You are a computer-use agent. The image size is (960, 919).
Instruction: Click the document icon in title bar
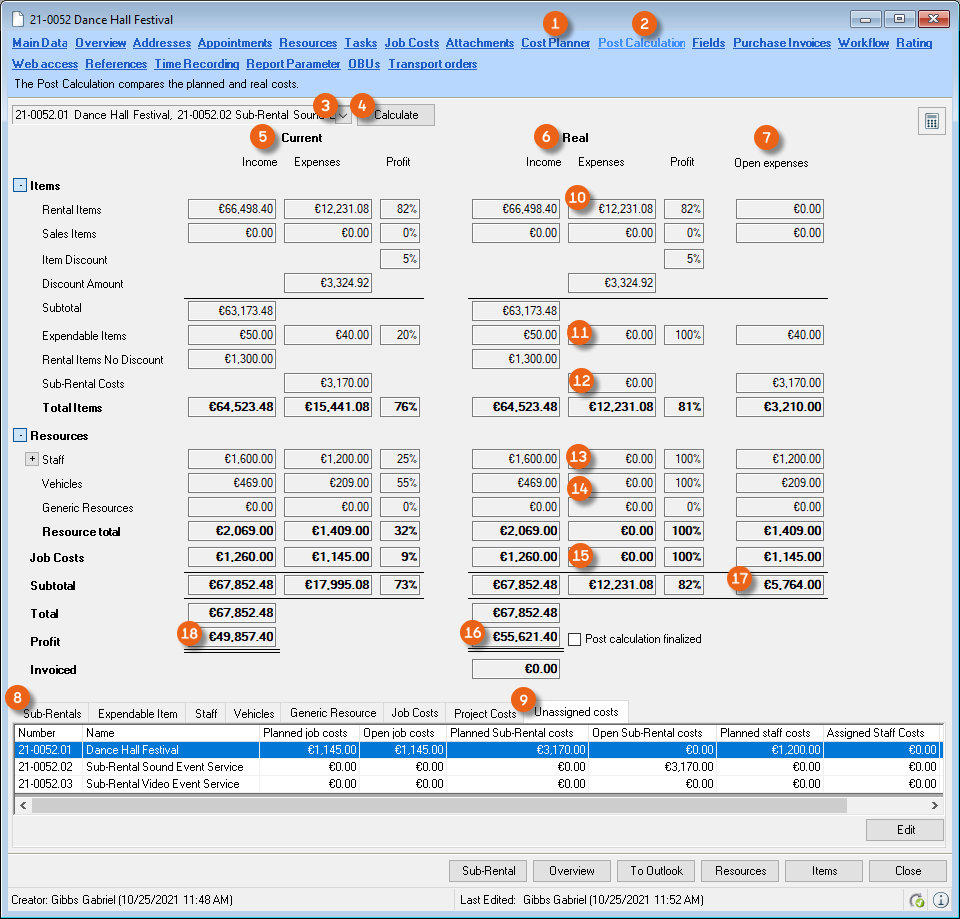click(x=18, y=19)
